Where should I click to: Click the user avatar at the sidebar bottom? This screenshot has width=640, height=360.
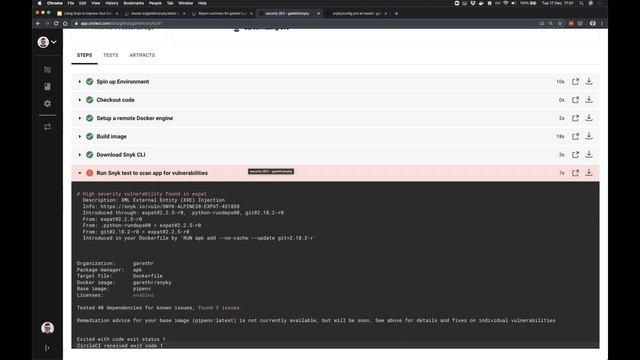pos(47,328)
